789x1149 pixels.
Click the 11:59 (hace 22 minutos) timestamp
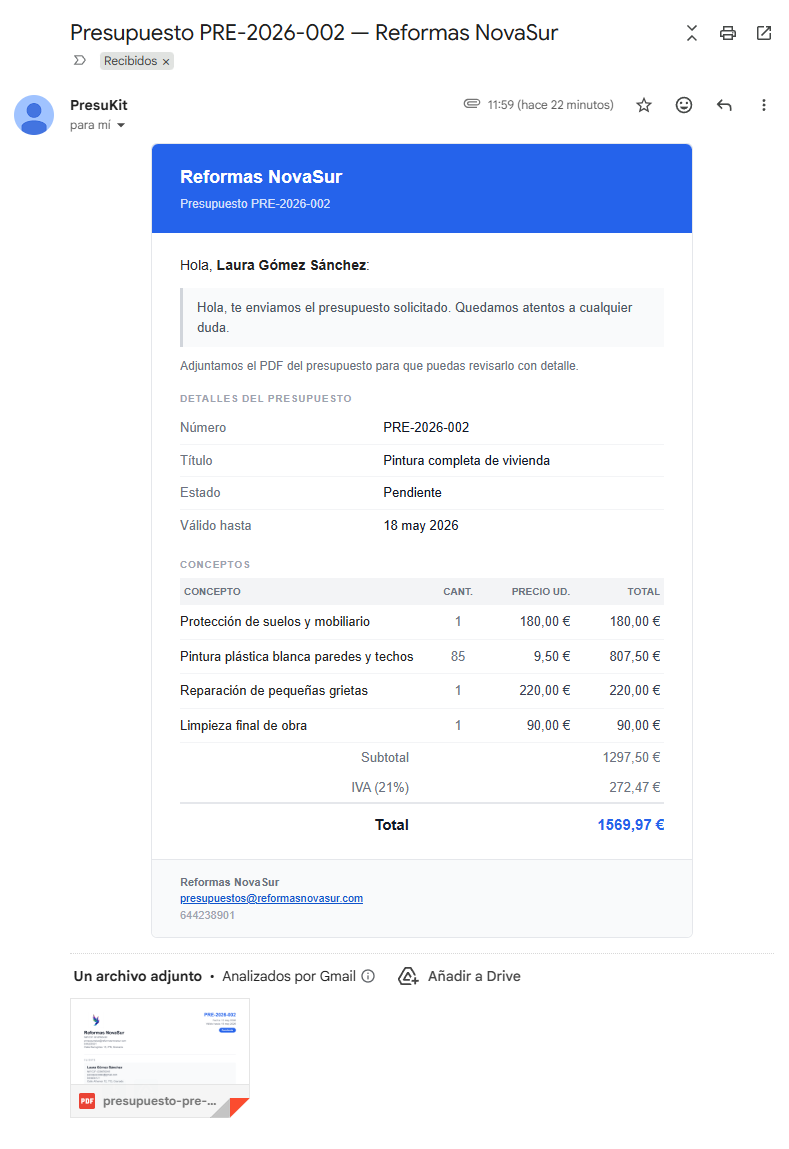click(x=550, y=105)
